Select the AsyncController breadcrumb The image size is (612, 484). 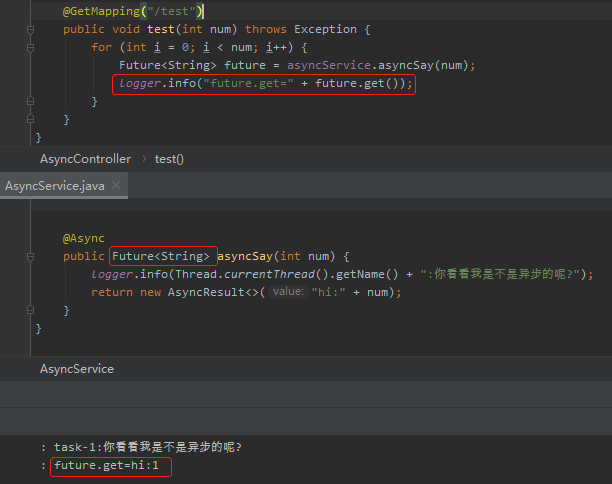85,159
